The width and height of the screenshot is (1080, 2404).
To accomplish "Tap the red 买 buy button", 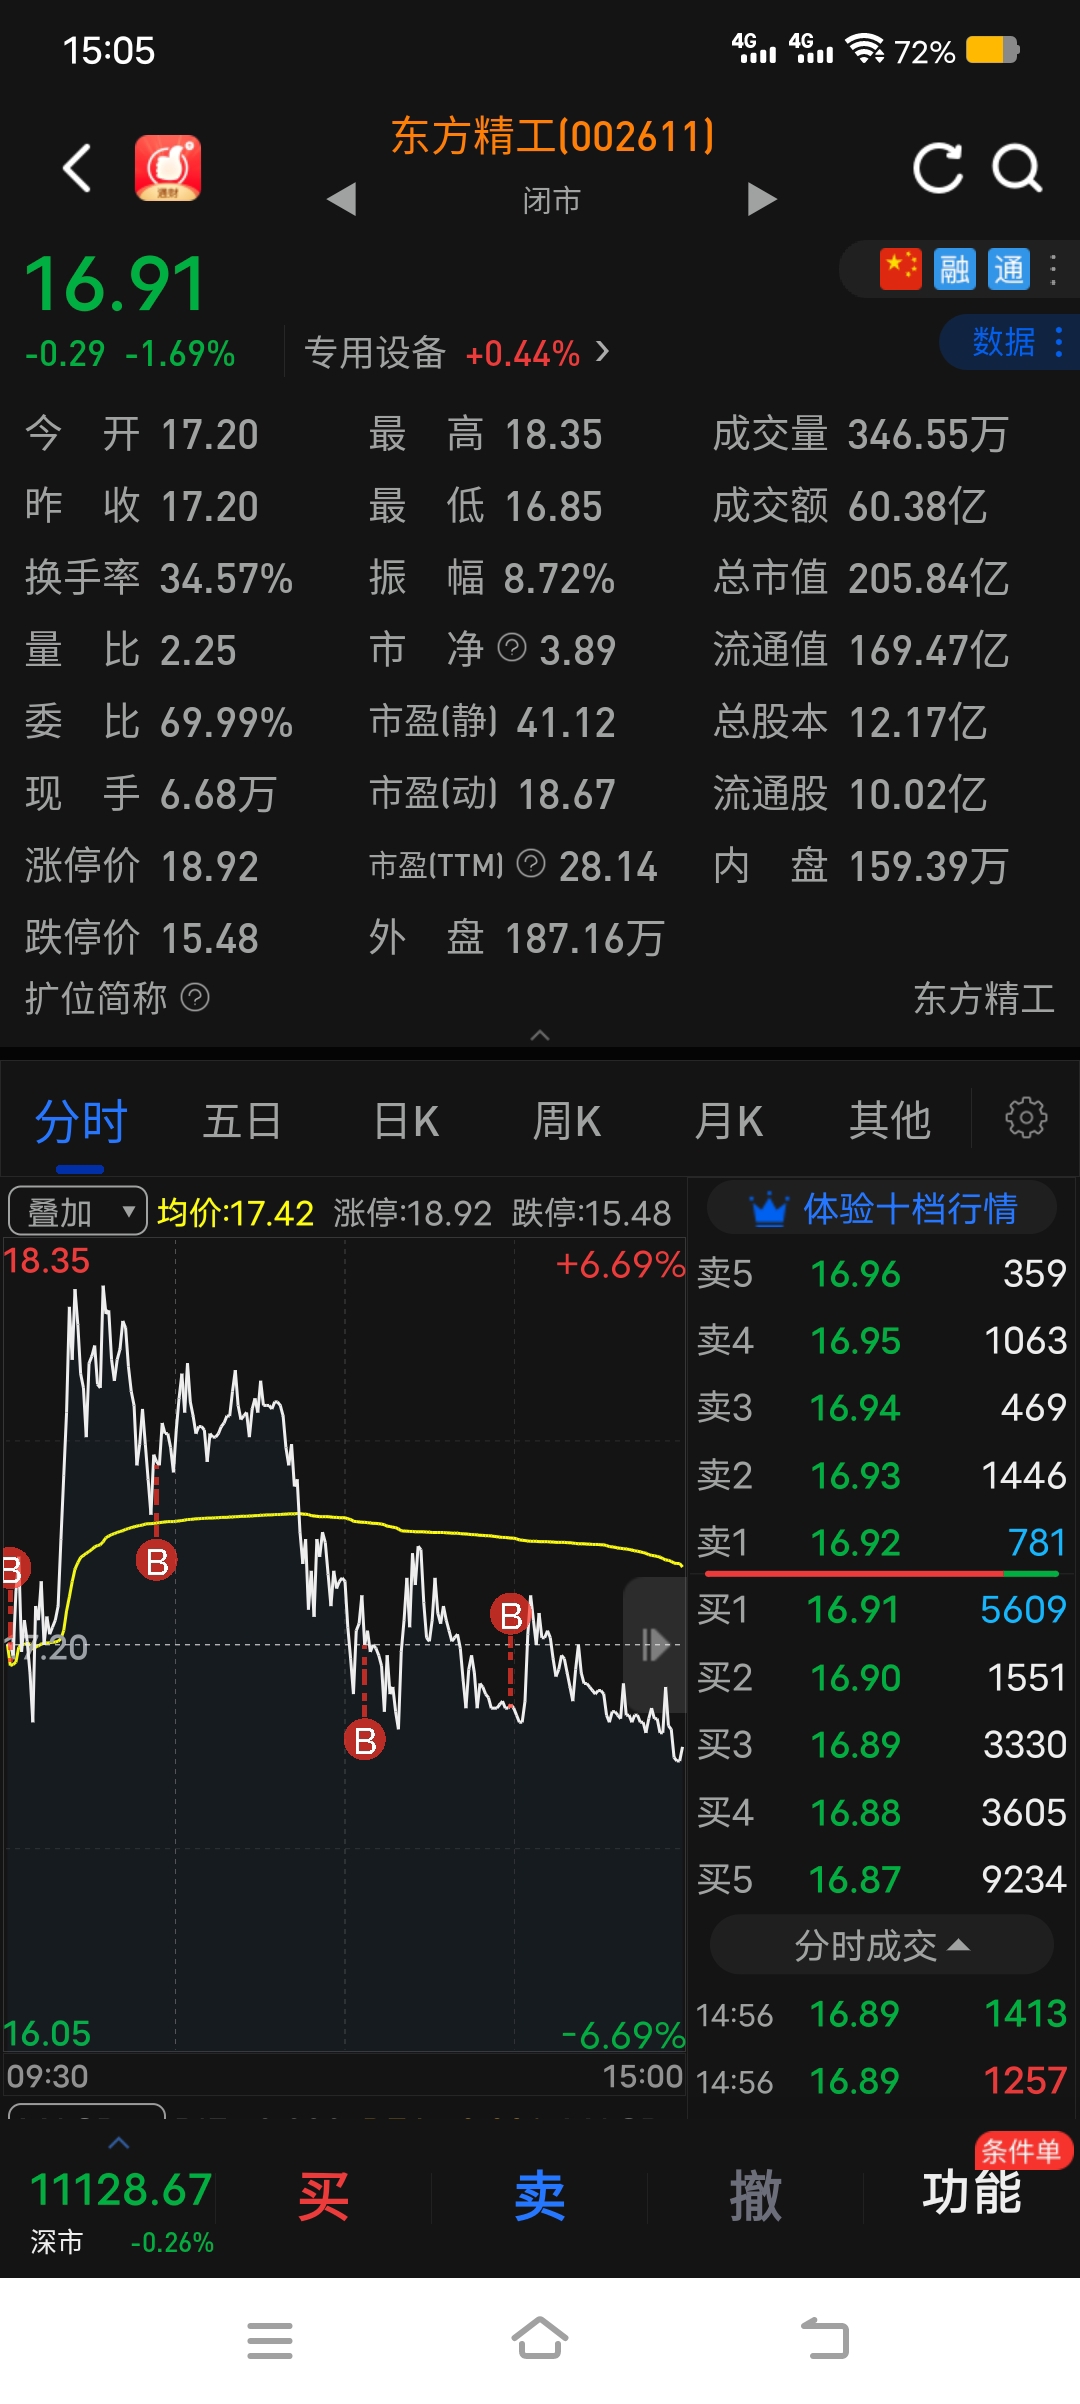I will (x=324, y=2197).
